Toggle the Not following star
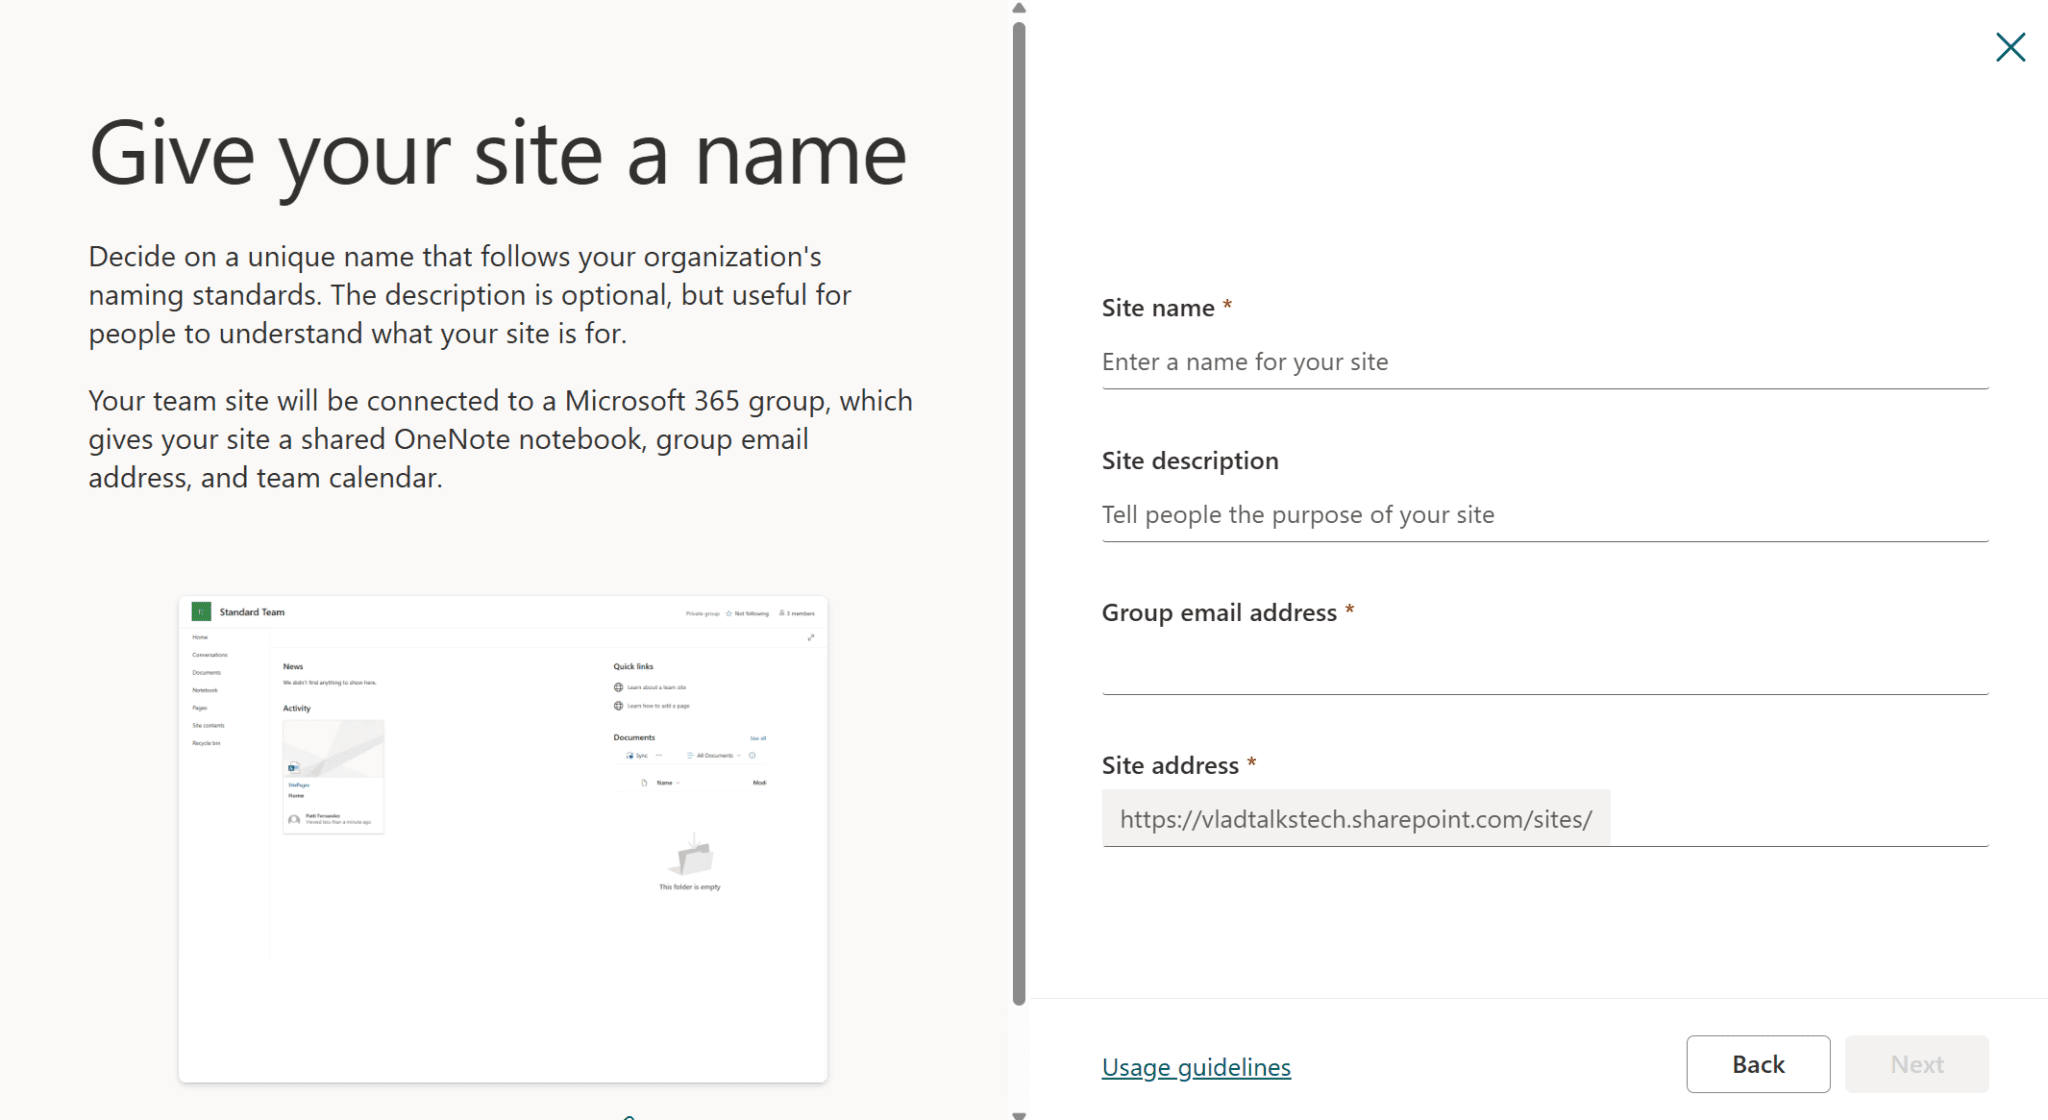 click(728, 614)
